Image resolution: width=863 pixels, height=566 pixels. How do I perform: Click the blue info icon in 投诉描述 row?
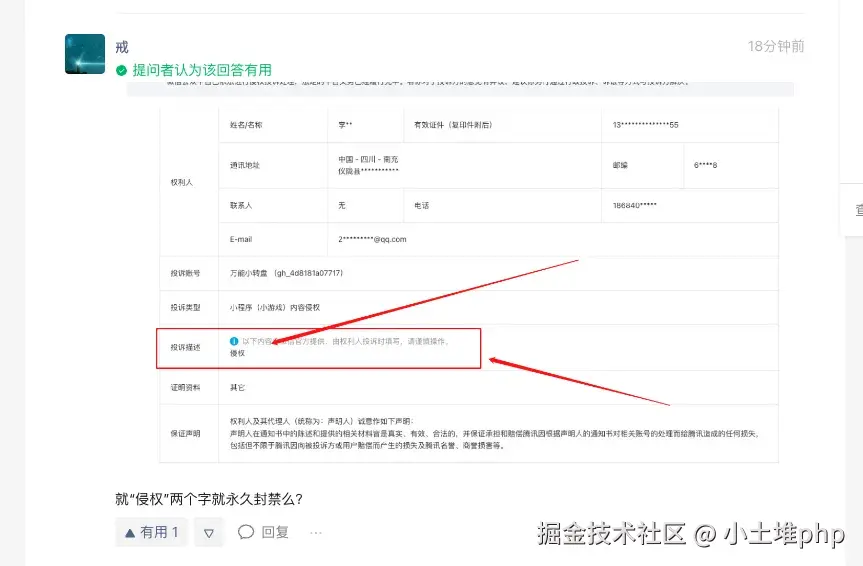tap(234, 341)
